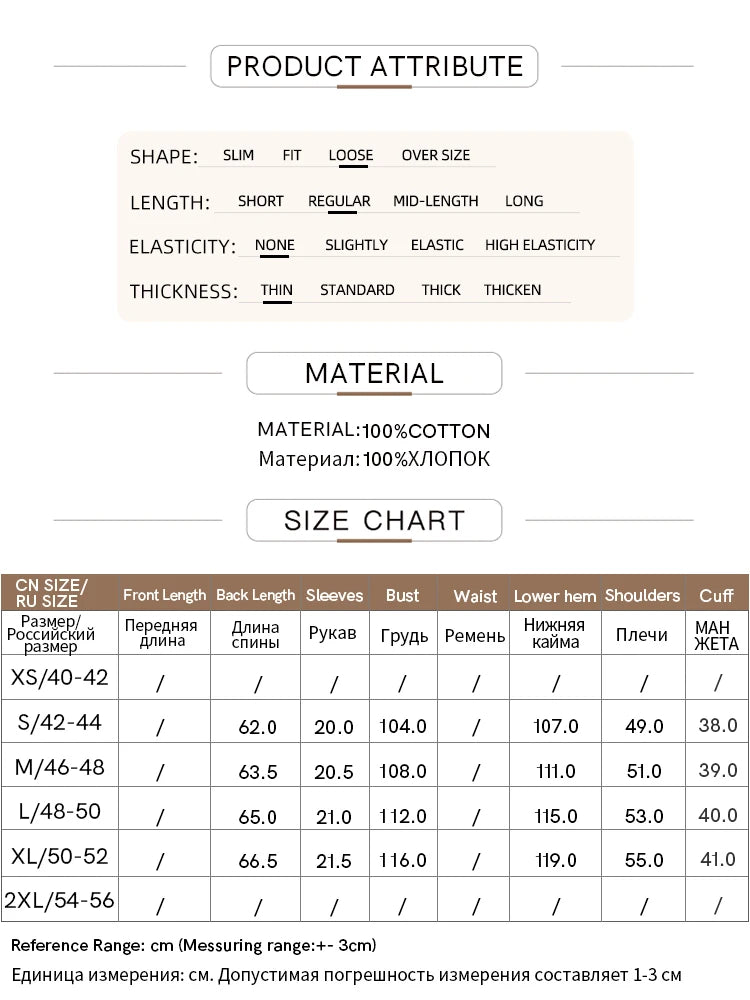Select the Shoulders column header
This screenshot has height=1000, width=750.
click(642, 595)
